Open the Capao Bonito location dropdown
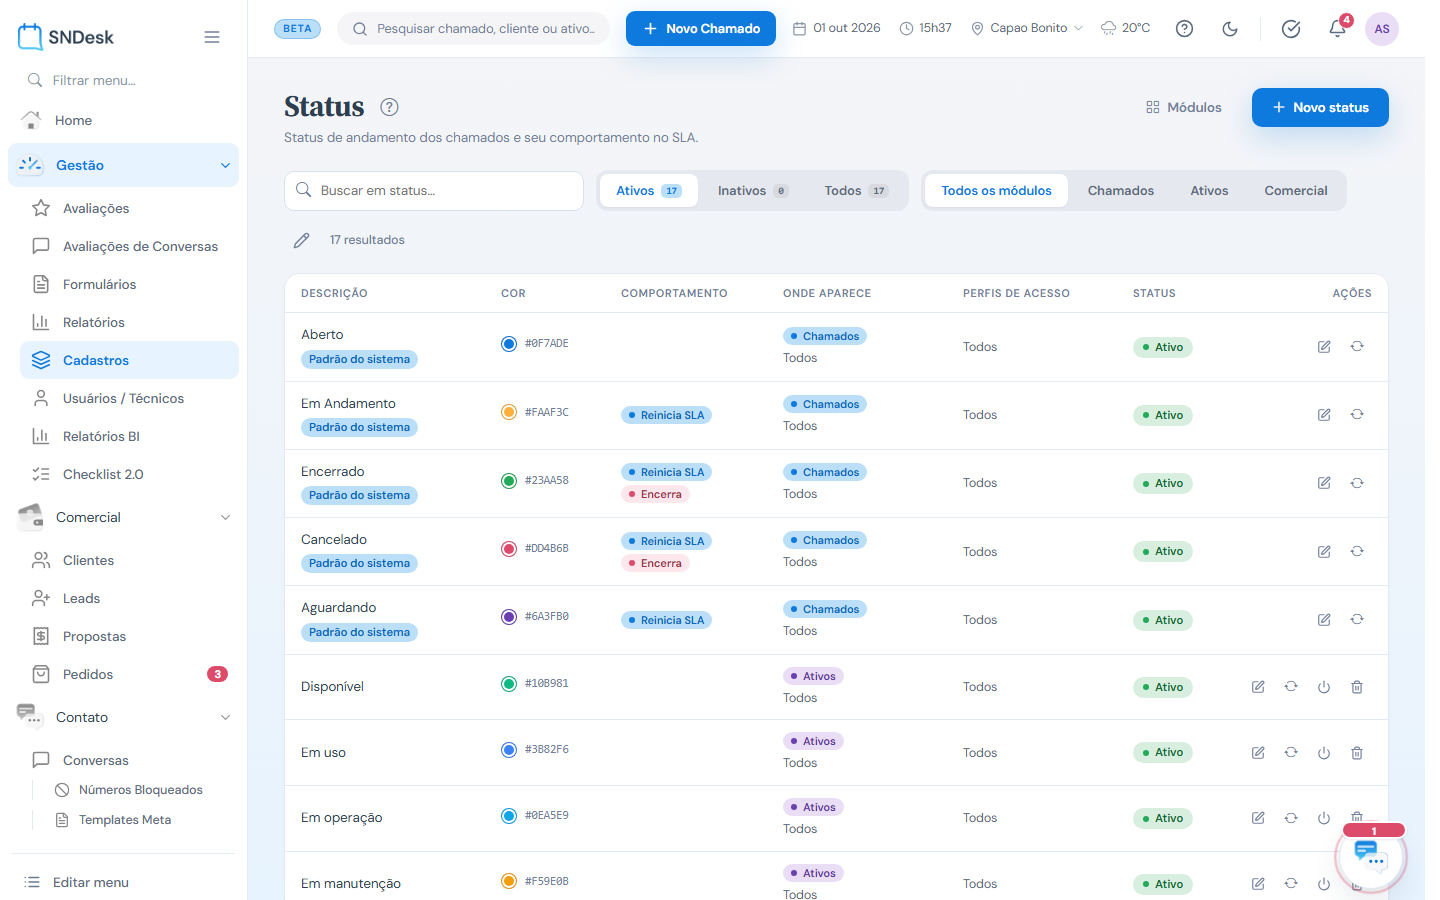This screenshot has height=900, width=1440. pos(1027,29)
